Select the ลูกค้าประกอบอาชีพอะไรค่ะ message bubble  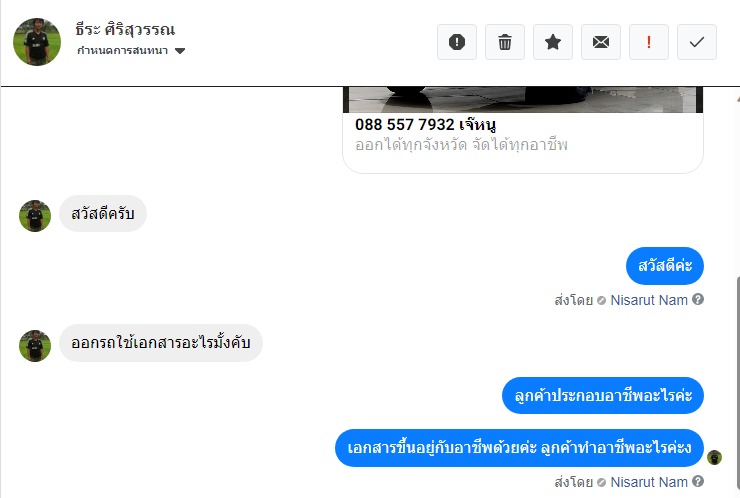pos(603,396)
